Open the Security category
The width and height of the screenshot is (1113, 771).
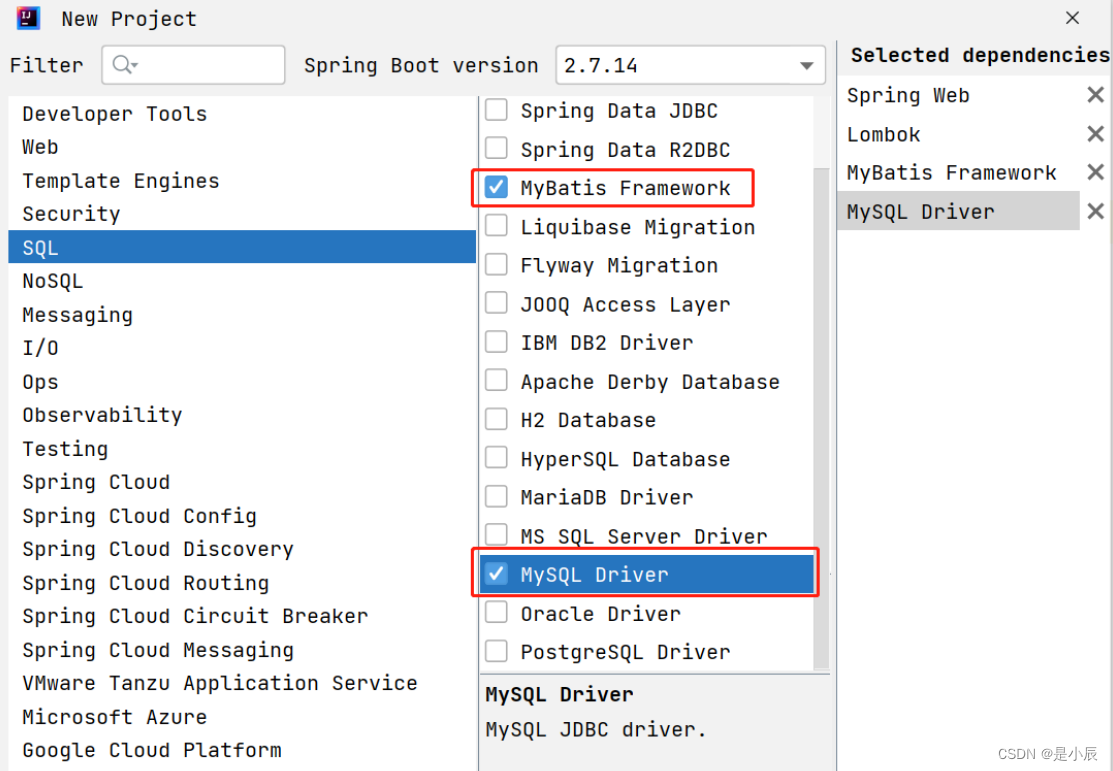tap(242, 214)
